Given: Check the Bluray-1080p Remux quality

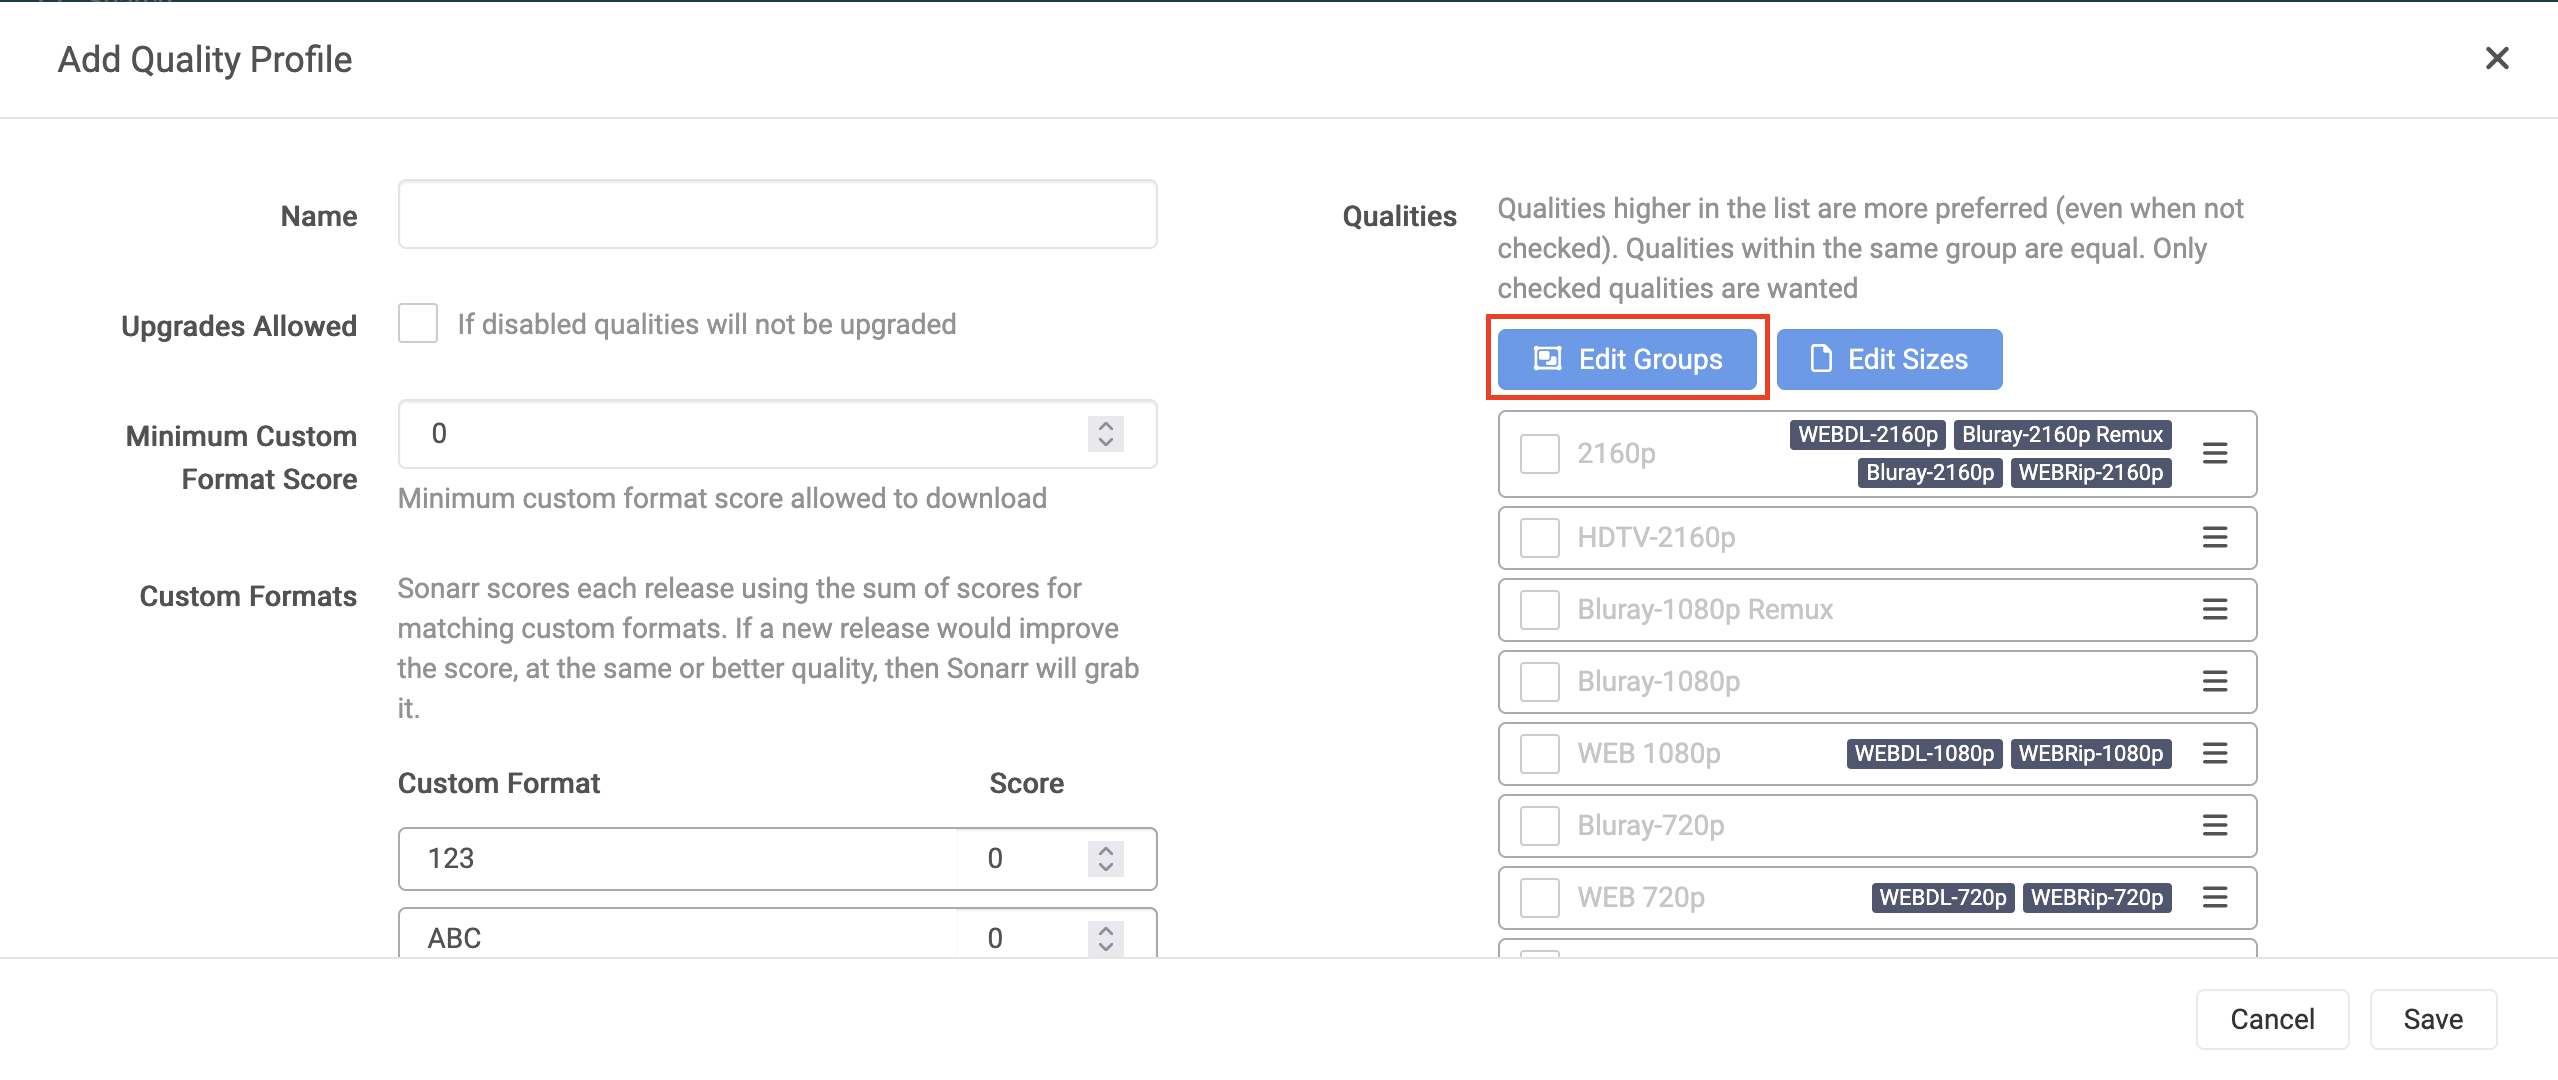Looking at the screenshot, I should (1539, 609).
